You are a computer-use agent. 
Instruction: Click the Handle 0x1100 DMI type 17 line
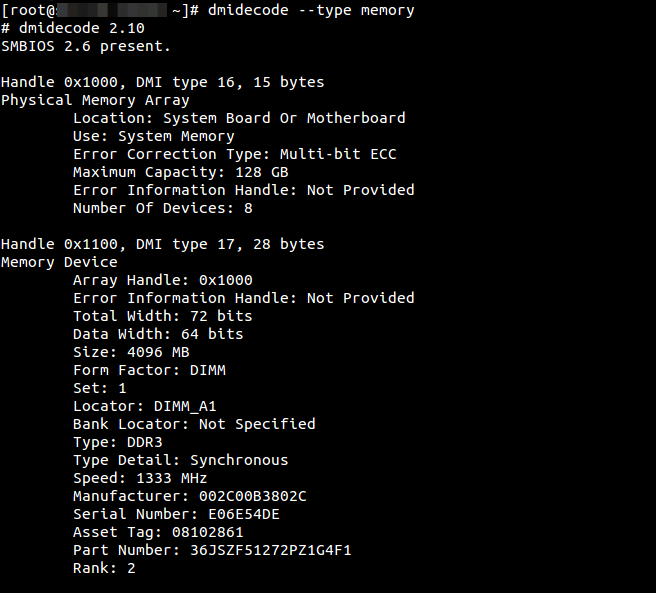(162, 244)
